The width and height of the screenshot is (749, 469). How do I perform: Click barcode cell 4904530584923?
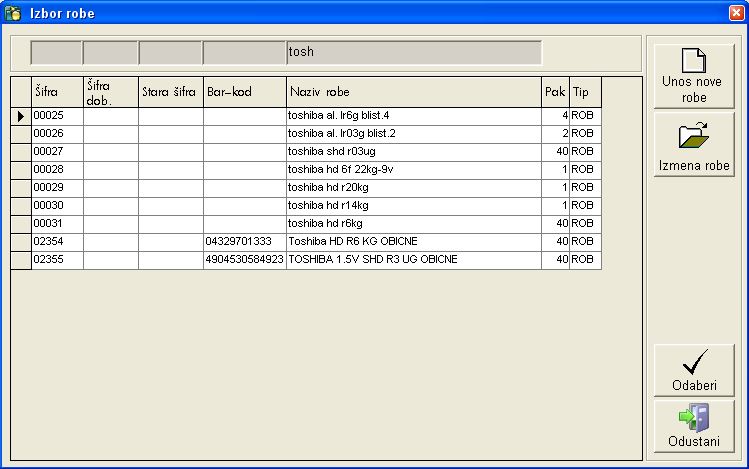point(244,260)
